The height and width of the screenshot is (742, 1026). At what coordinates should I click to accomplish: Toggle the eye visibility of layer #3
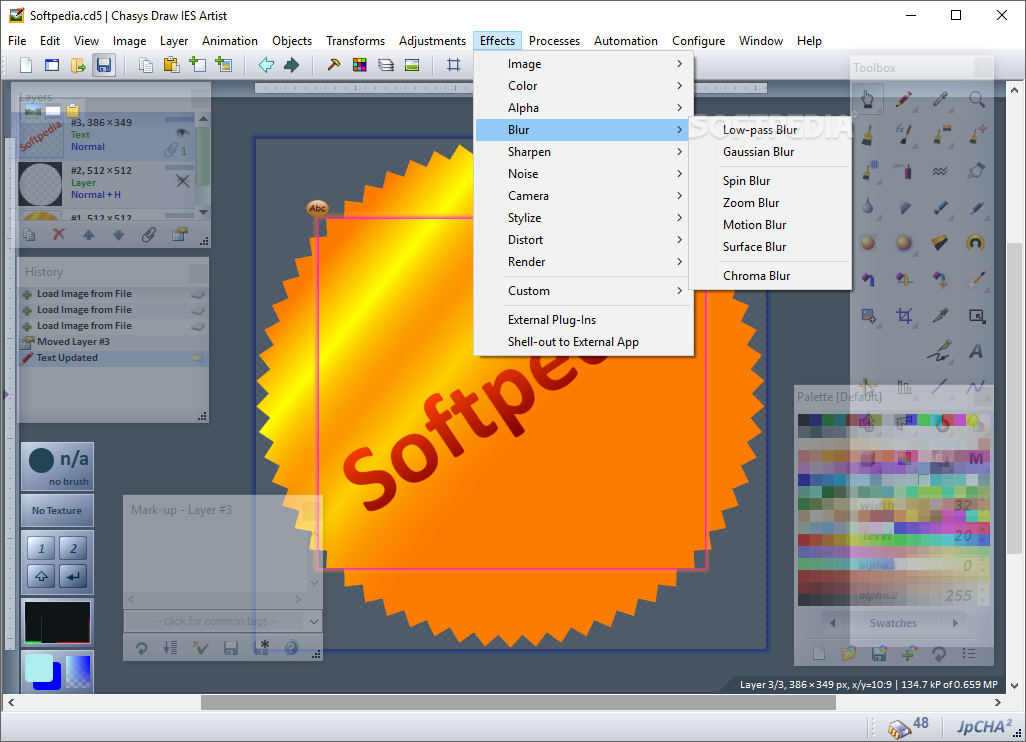(183, 133)
